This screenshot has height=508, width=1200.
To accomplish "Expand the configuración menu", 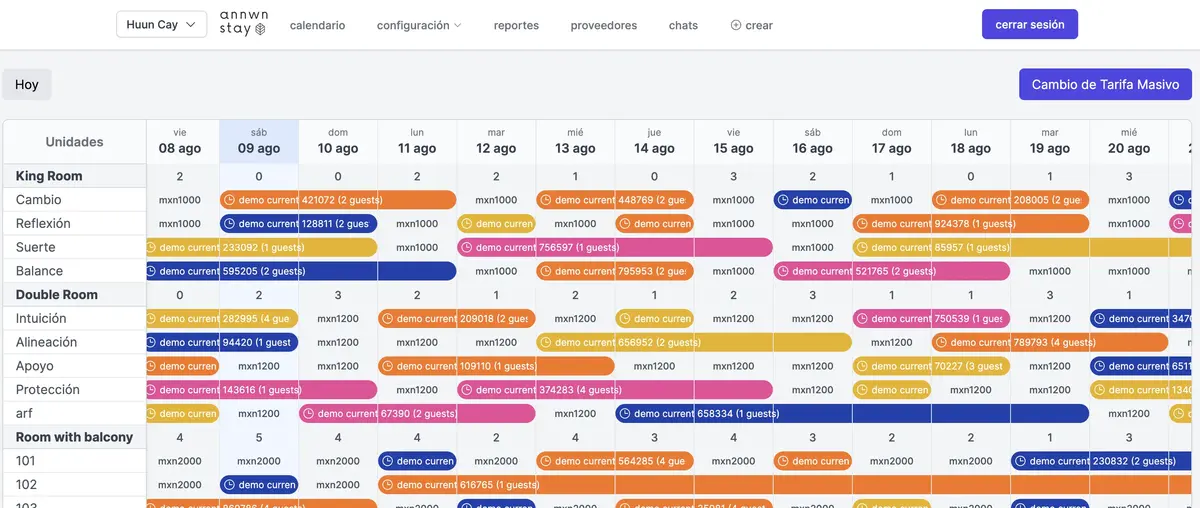I will pos(419,25).
